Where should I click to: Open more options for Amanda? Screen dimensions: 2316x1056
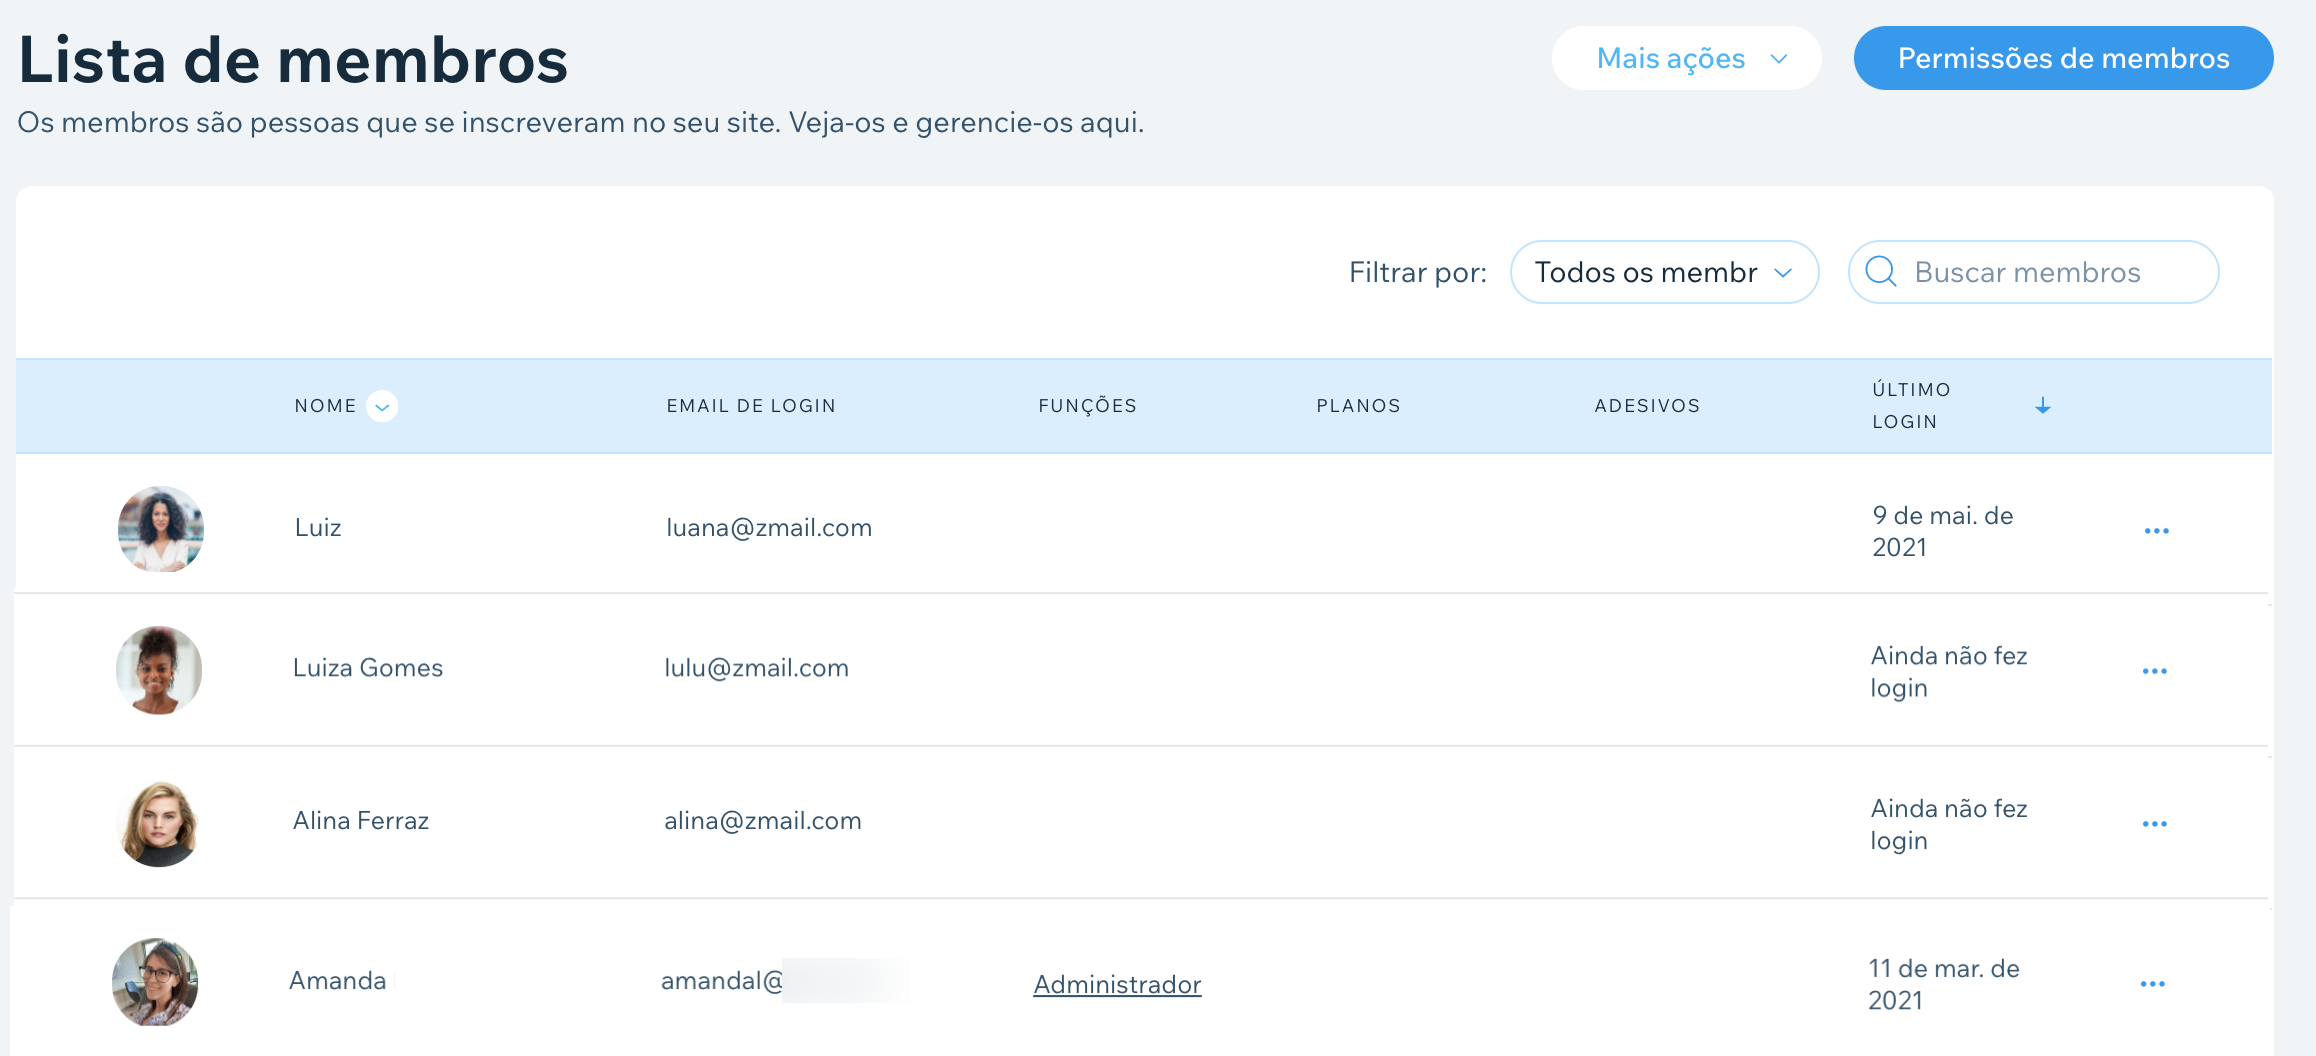tap(2153, 984)
